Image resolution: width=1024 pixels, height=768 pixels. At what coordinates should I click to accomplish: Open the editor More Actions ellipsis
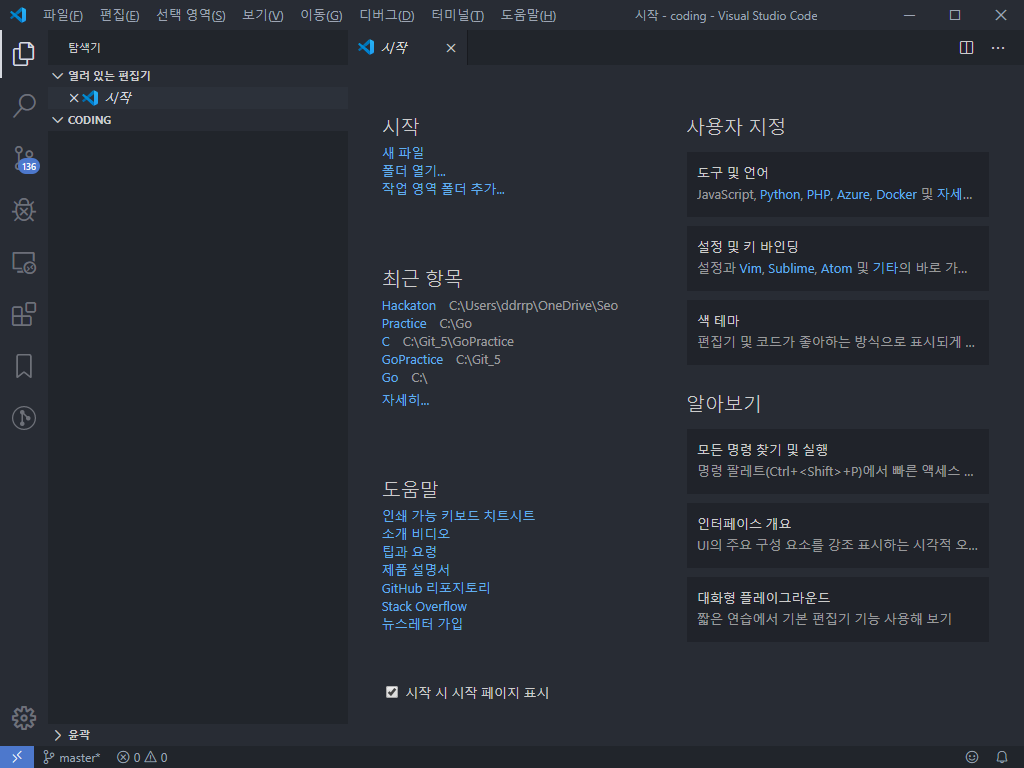[x=998, y=48]
